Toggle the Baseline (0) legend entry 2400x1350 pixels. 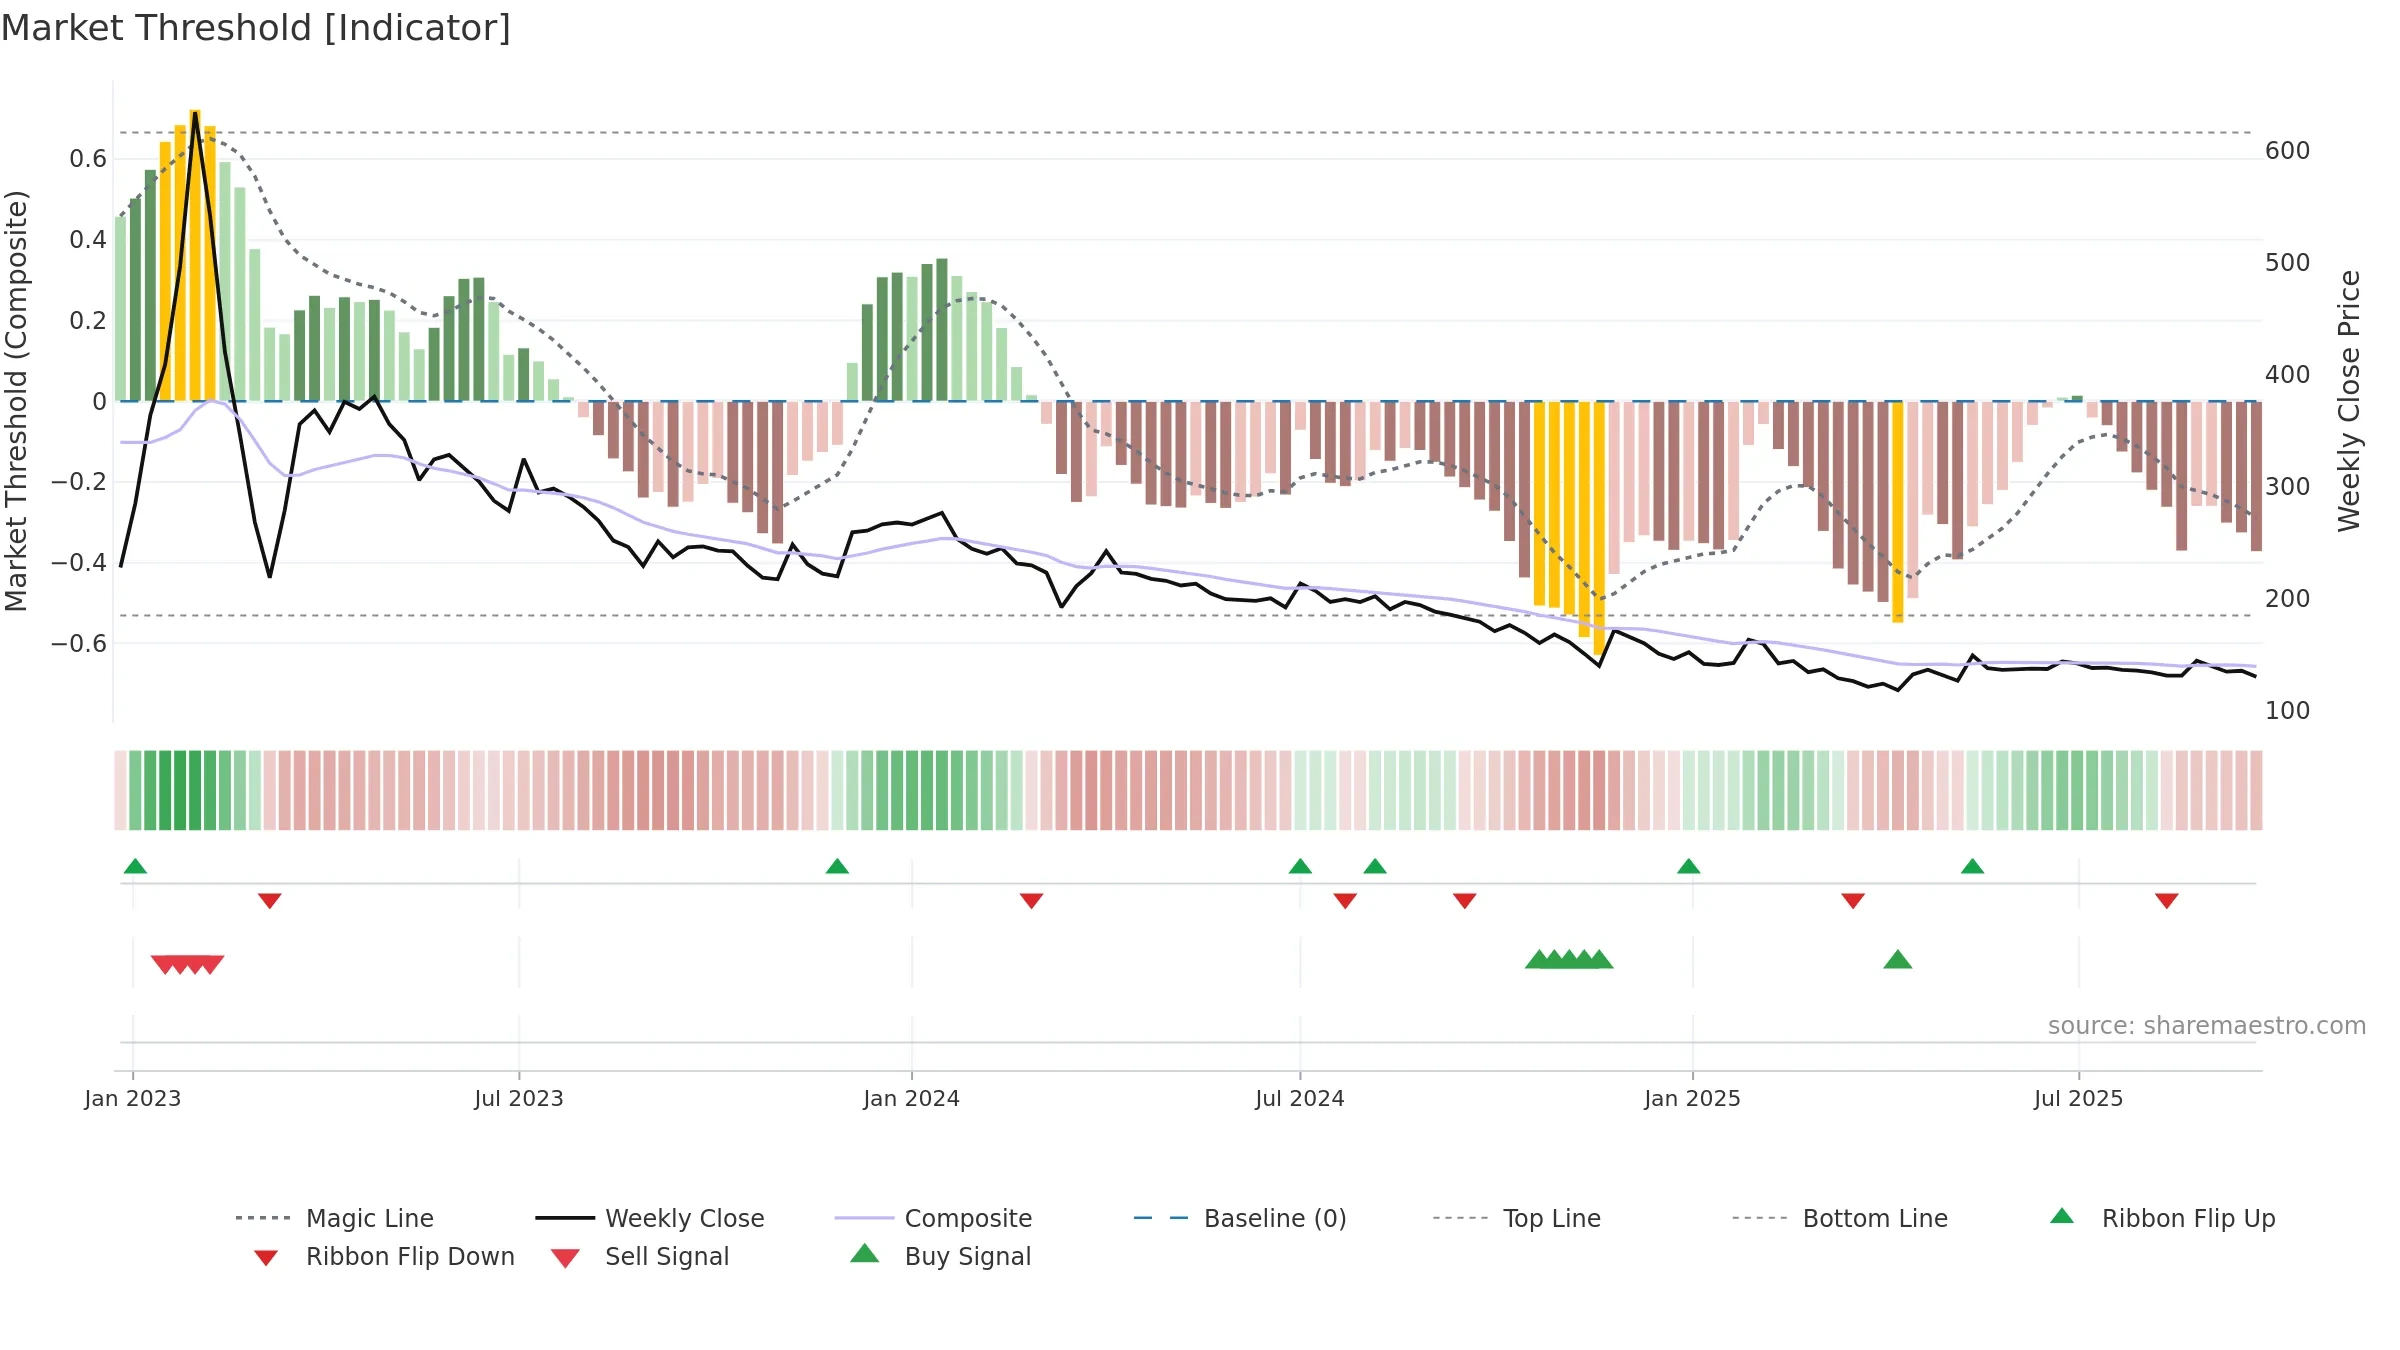point(1240,1218)
